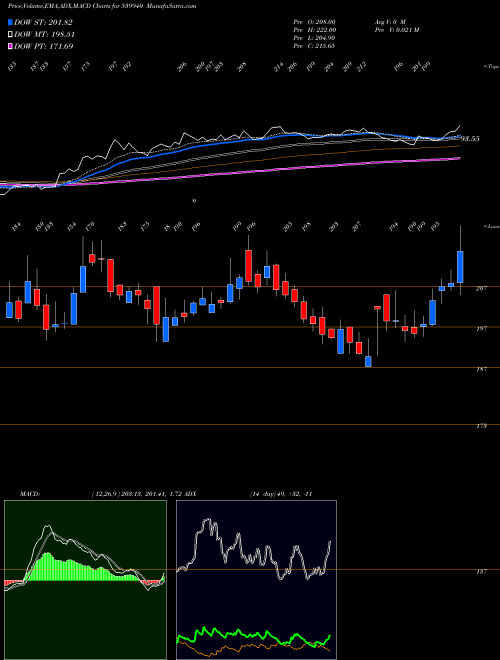Click the blue DOW ST legend swatch

click(x=10, y=22)
